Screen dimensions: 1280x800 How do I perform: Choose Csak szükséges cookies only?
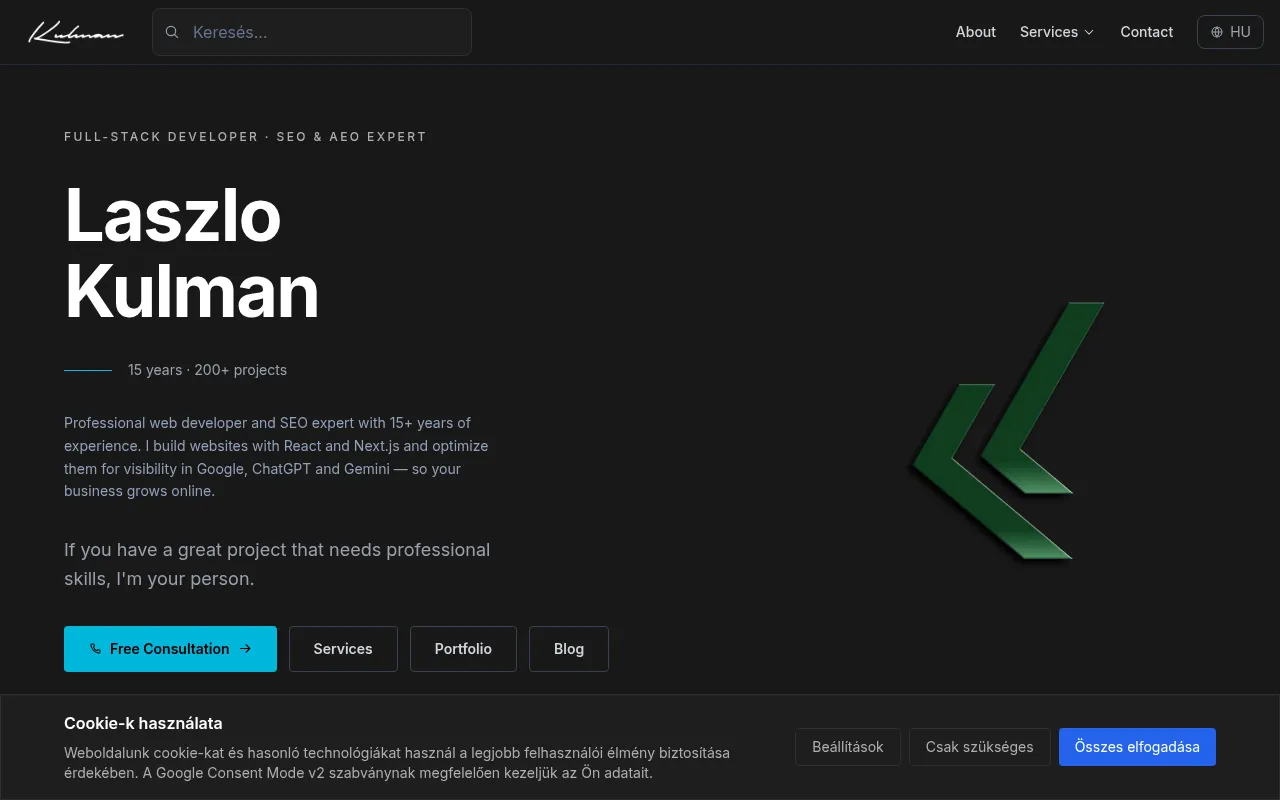coord(980,747)
